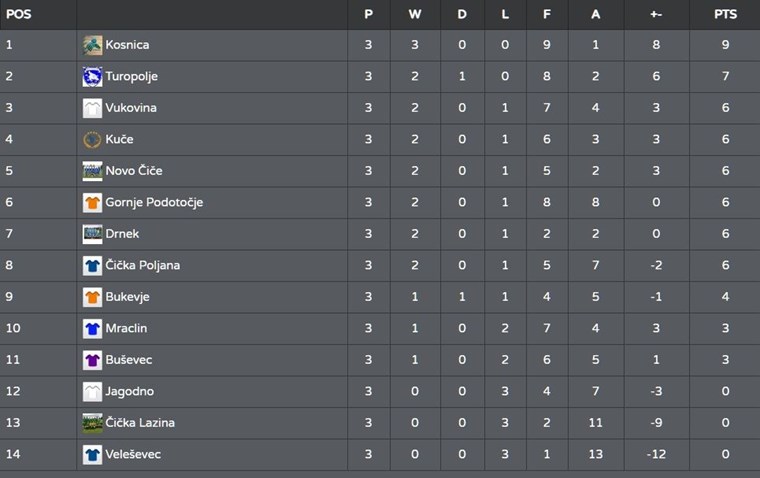This screenshot has width=760, height=478.
Task: Click the Turopolje club crest icon
Action: coord(92,77)
